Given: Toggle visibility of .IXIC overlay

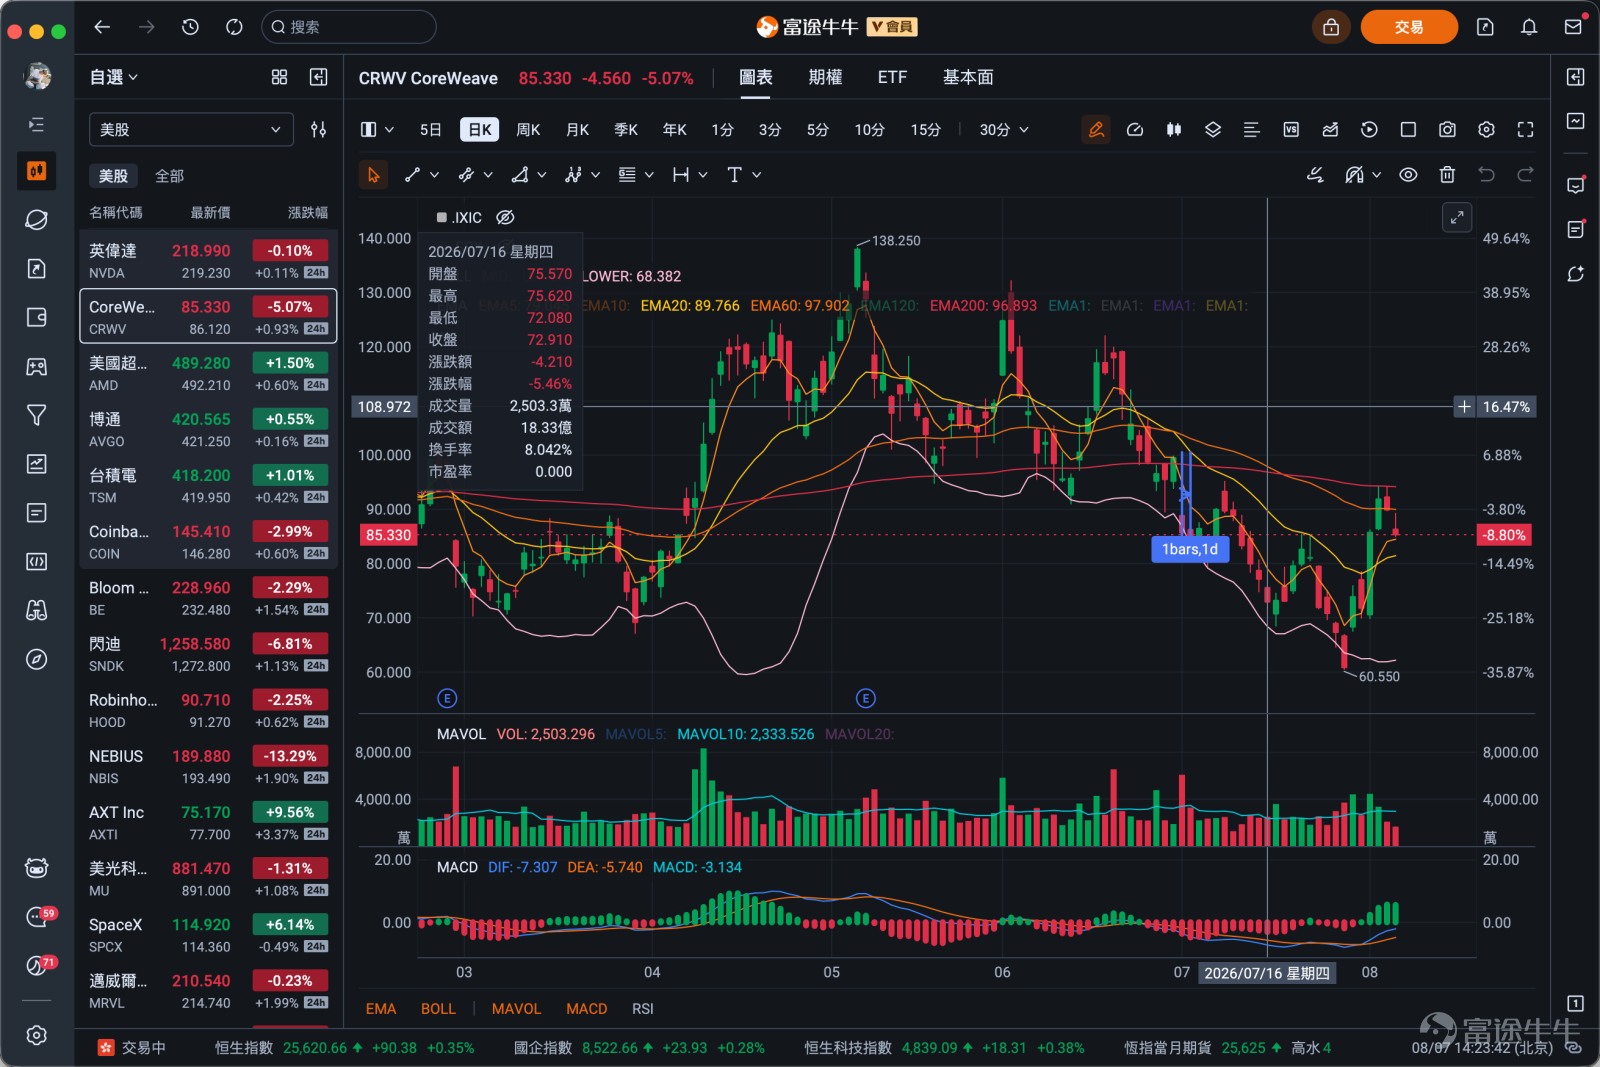Looking at the screenshot, I should click(x=505, y=217).
